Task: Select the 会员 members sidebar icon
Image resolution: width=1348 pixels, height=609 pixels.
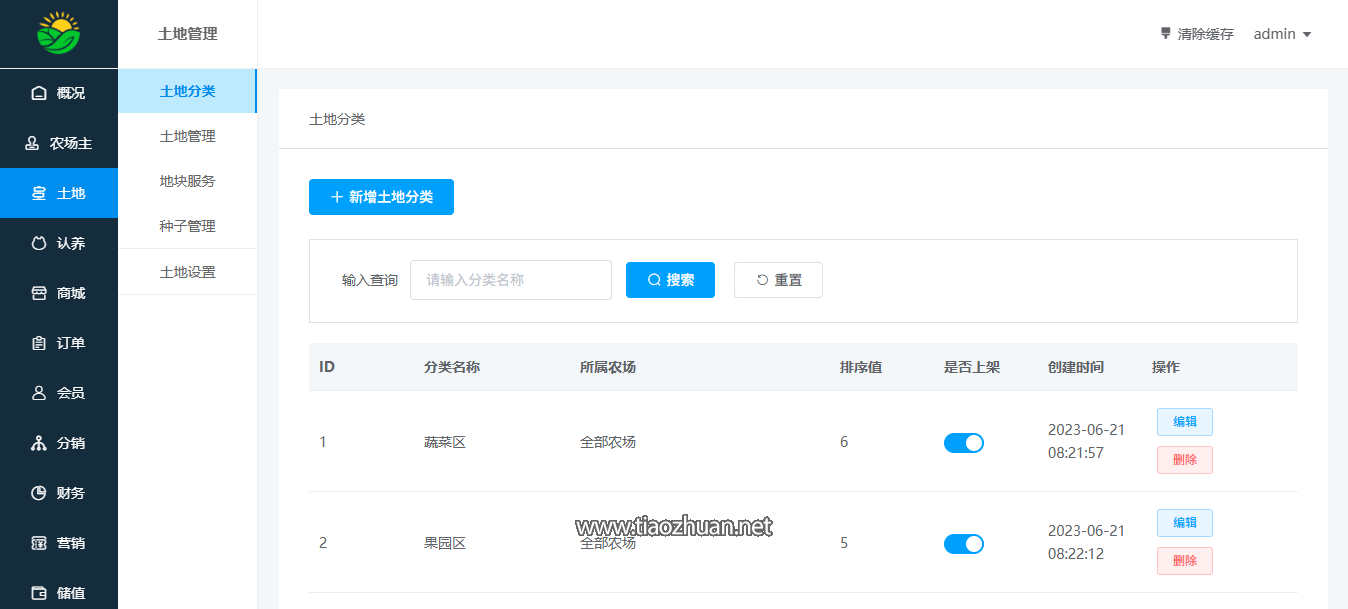Action: [x=39, y=393]
